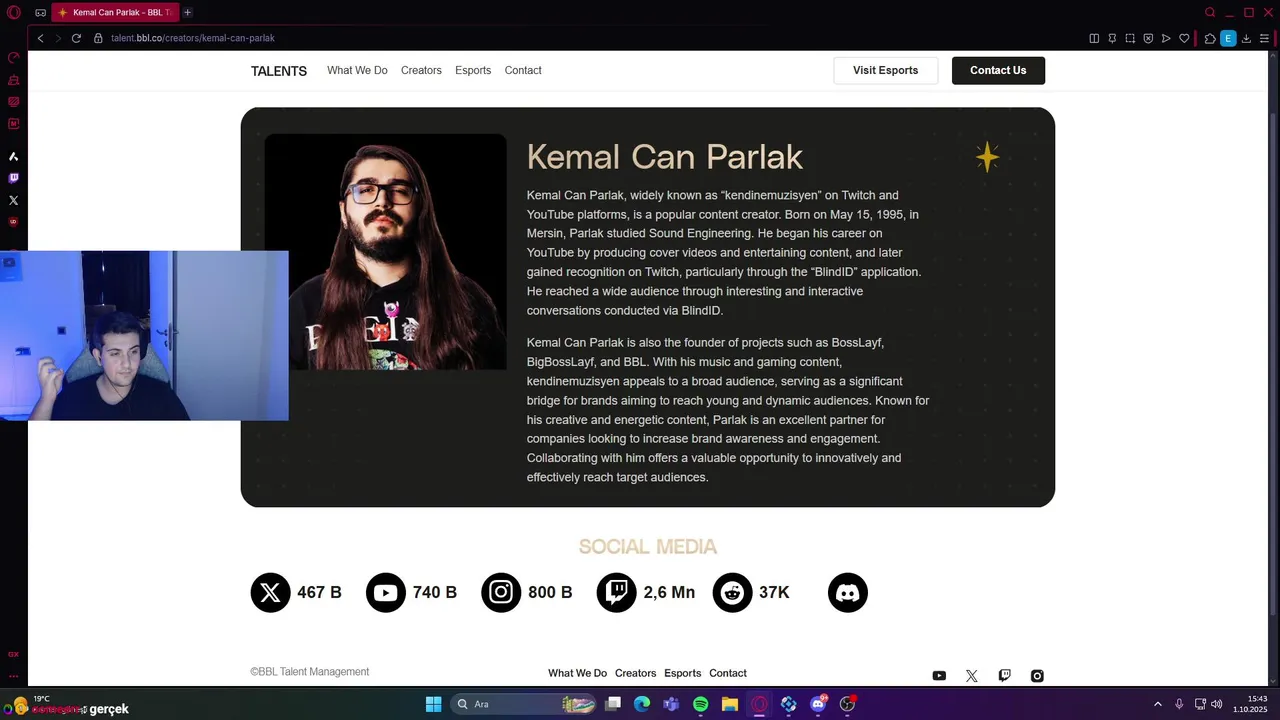
Task: Open Easy Setup sliders icon
Action: (1264, 38)
